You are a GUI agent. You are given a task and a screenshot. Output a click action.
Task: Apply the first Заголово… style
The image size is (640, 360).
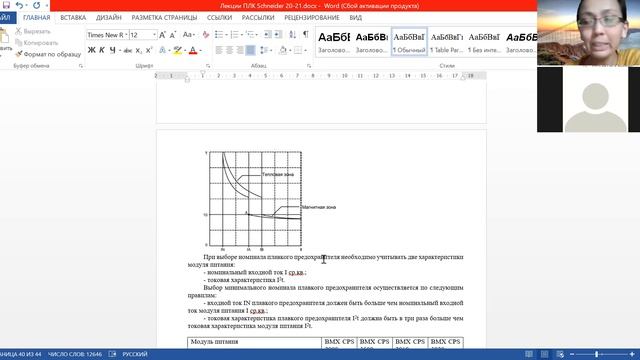[x=334, y=42]
